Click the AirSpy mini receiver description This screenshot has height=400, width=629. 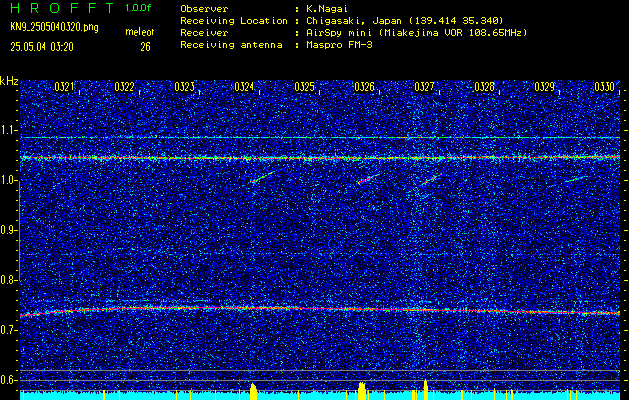point(417,33)
